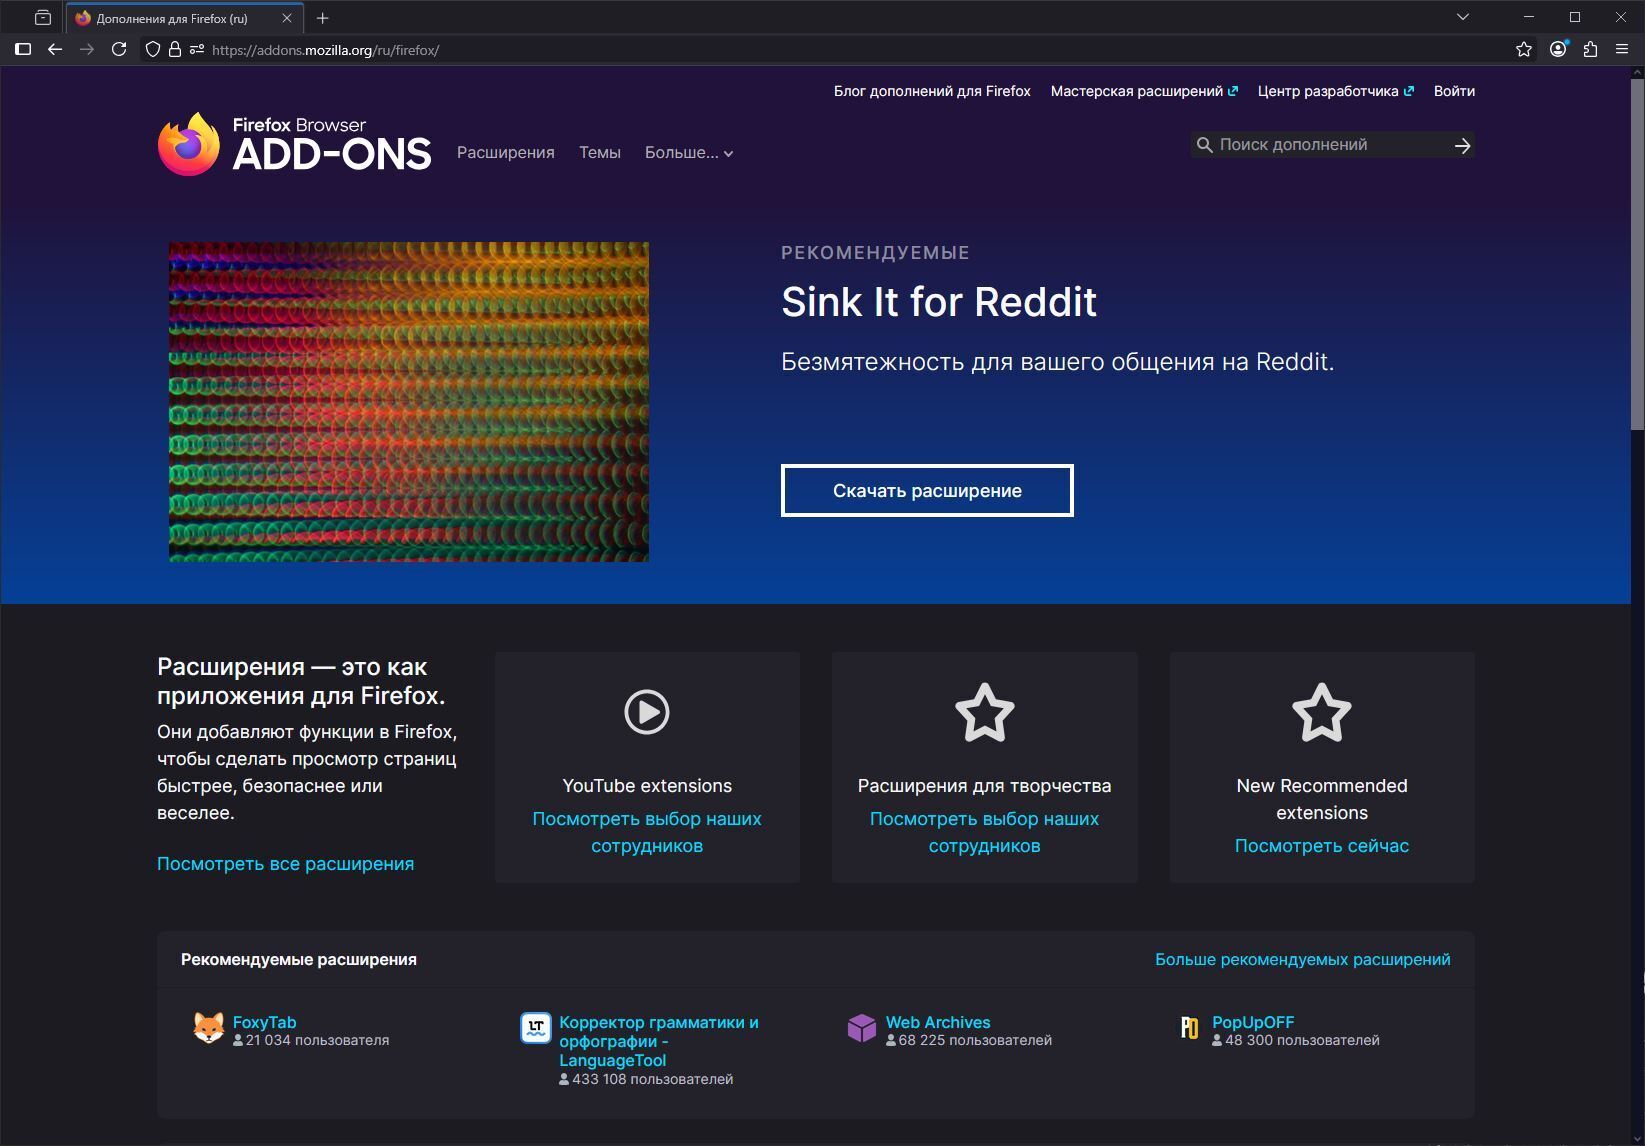The height and width of the screenshot is (1146, 1645).
Task: Open the Firefox account icon
Action: click(x=1557, y=49)
